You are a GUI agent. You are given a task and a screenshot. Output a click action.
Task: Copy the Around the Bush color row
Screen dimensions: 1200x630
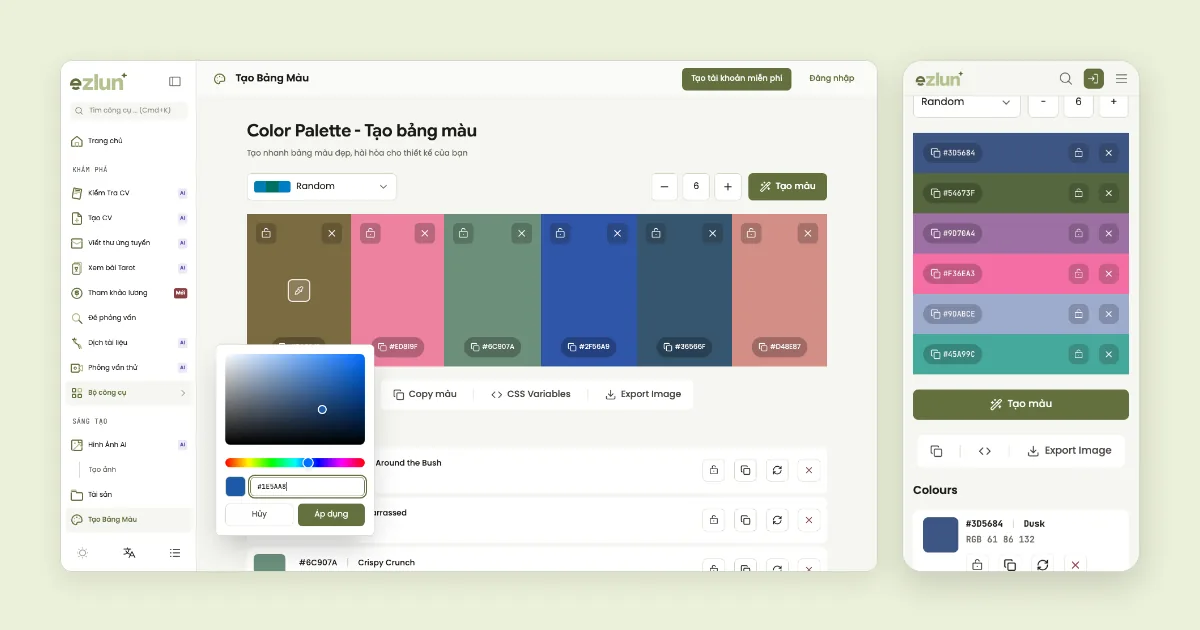click(745, 470)
